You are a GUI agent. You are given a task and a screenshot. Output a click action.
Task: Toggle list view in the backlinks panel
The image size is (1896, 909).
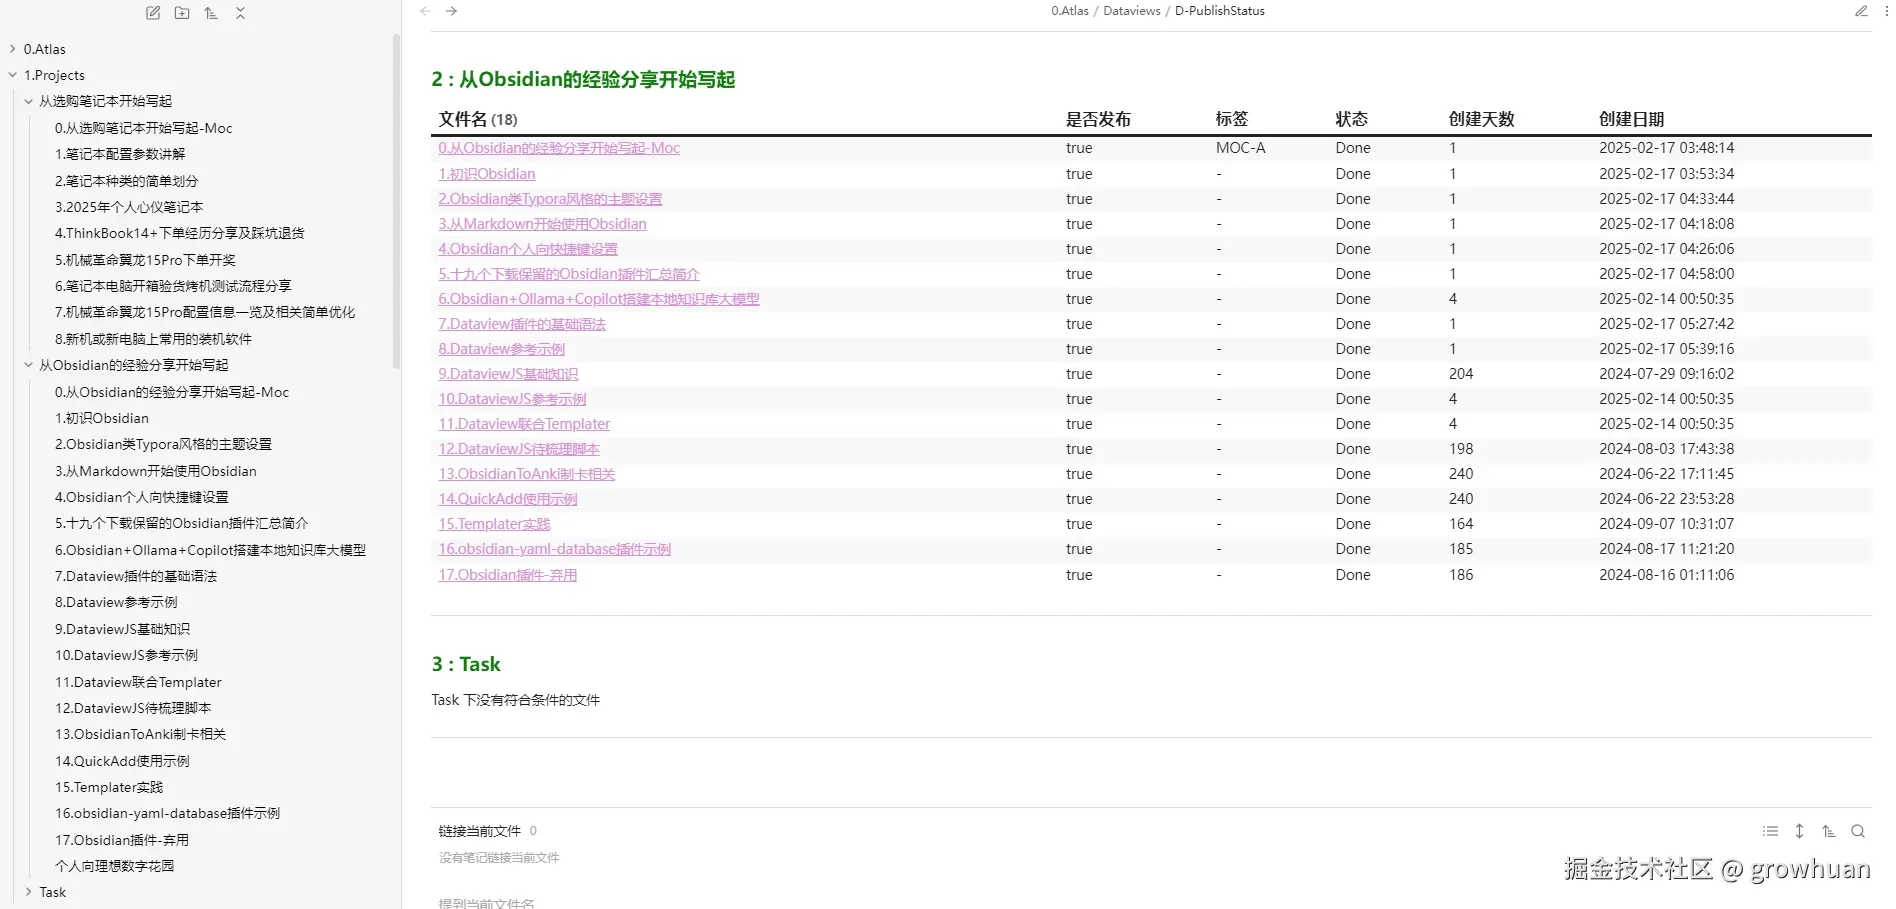1770,831
